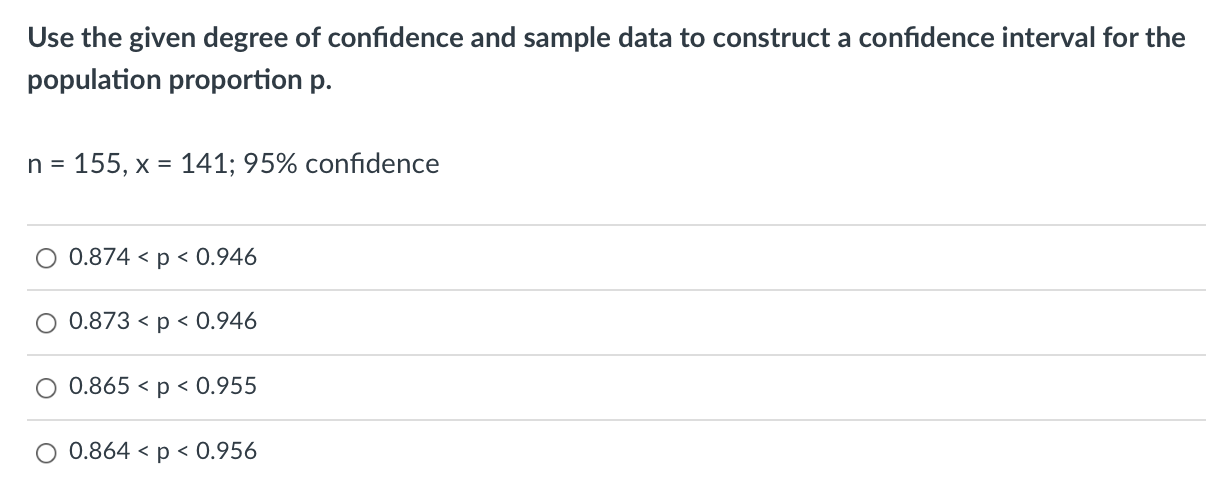
Task: Click the value 0.873 in the second answer
Action: (x=100, y=322)
